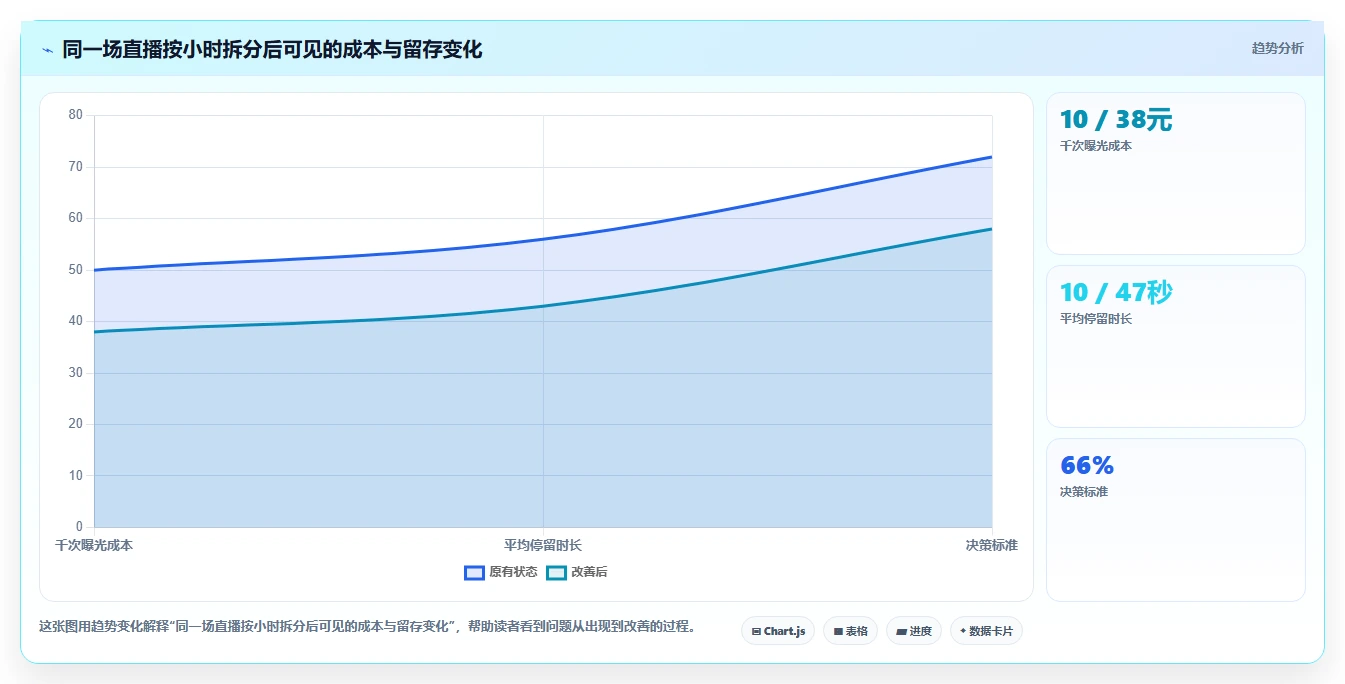Click 千次曝光成本 label in stat card
Image resolution: width=1345 pixels, height=684 pixels.
[x=1096, y=146]
